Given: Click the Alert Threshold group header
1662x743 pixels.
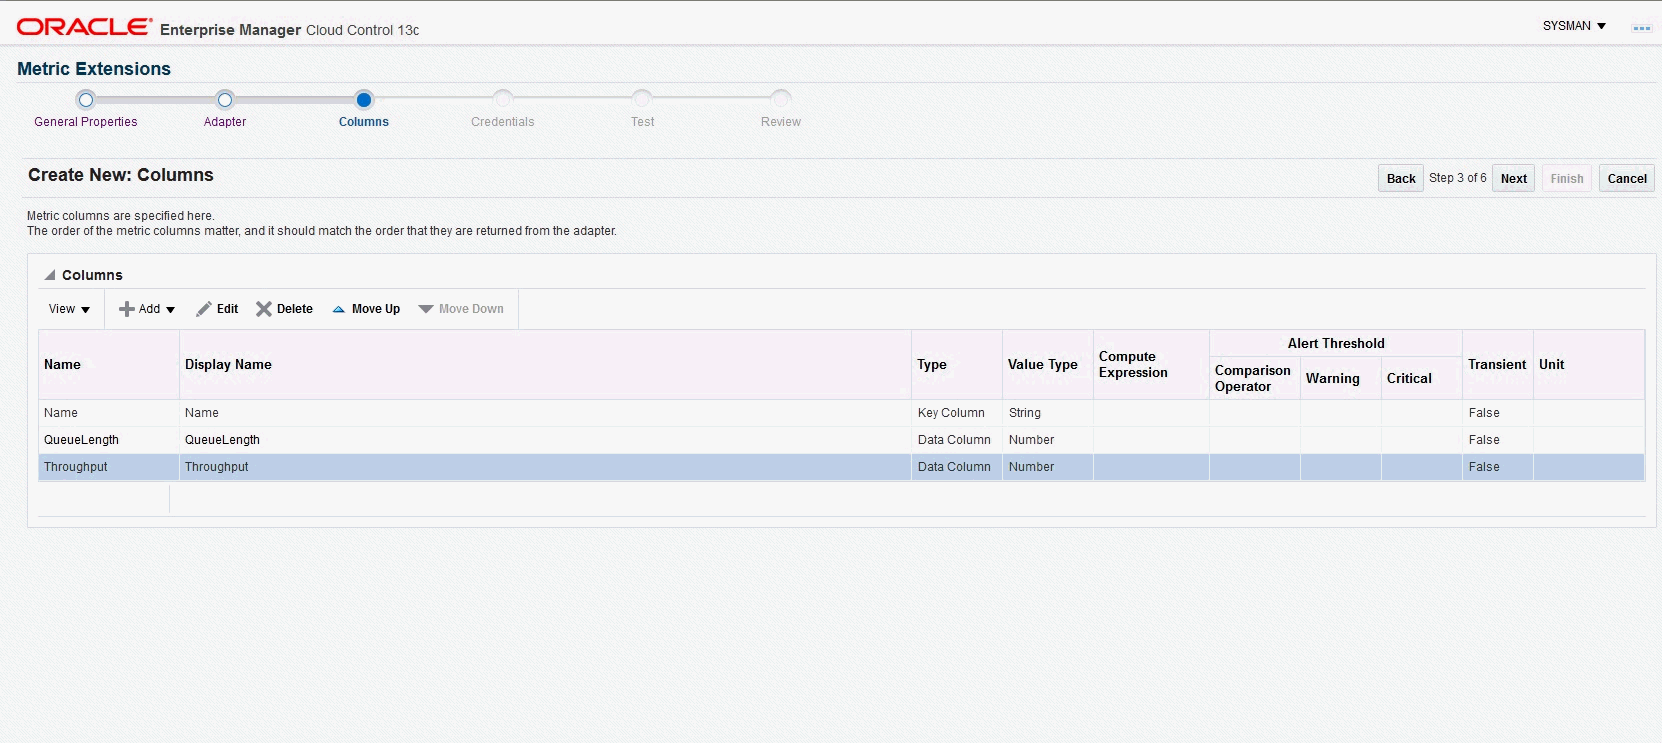Looking at the screenshot, I should point(1336,344).
